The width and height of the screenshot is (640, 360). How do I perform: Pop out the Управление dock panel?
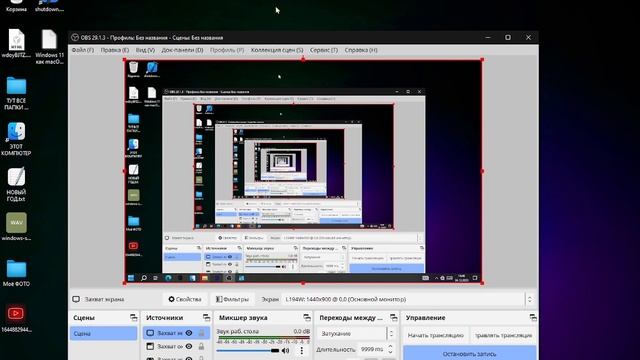click(533, 318)
